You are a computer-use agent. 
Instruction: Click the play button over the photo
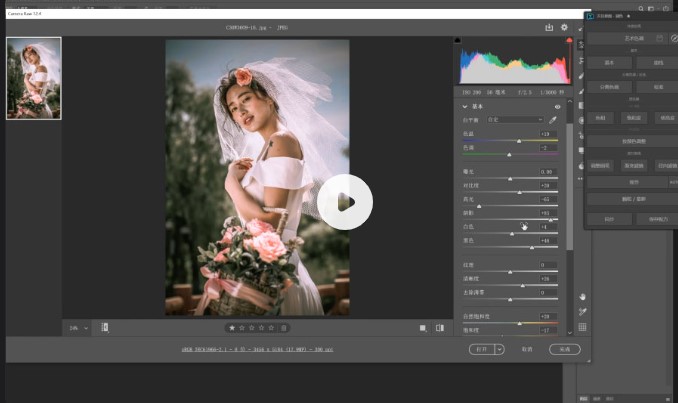click(x=344, y=202)
